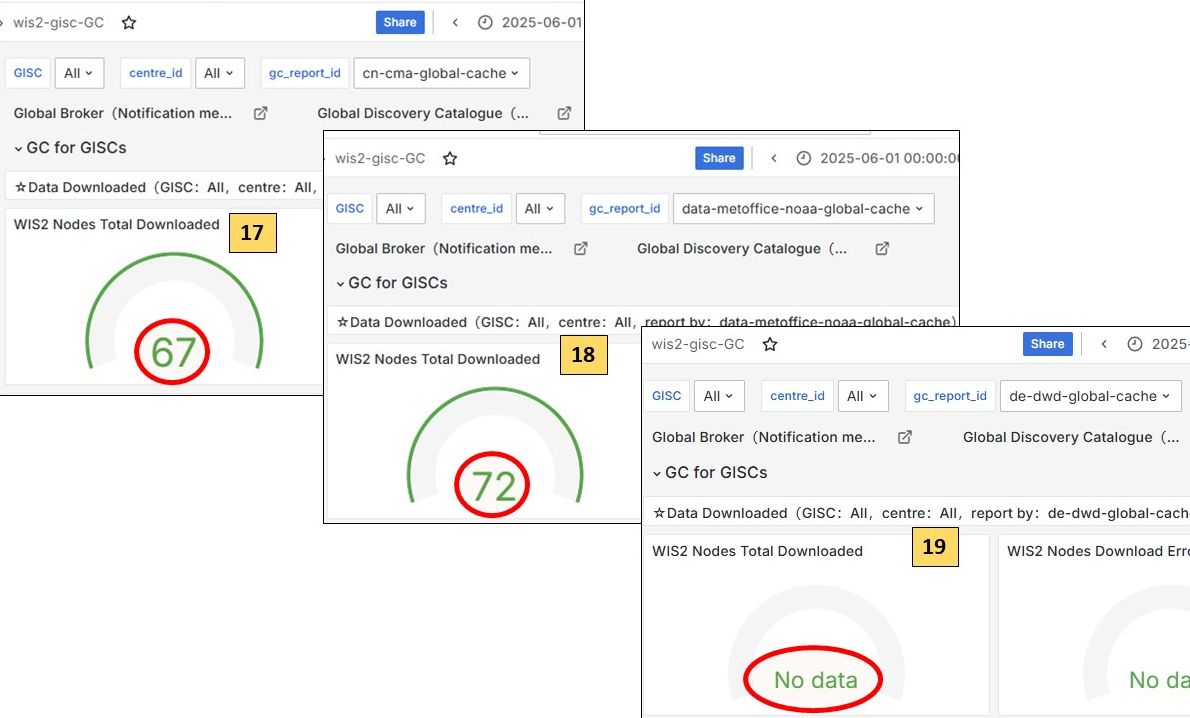Click the gauge value 72 in the panel
This screenshot has height=718, width=1190.
(x=493, y=485)
